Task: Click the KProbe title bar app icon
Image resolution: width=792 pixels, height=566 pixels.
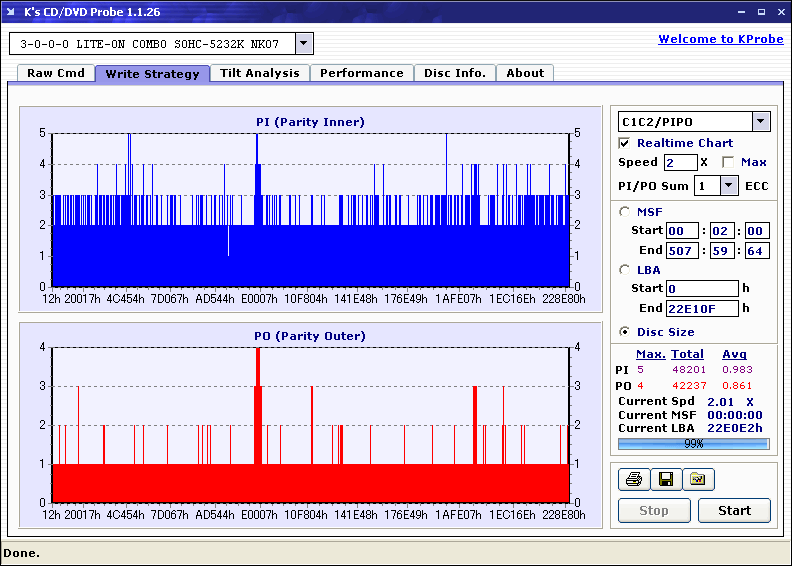Action: pos(12,12)
